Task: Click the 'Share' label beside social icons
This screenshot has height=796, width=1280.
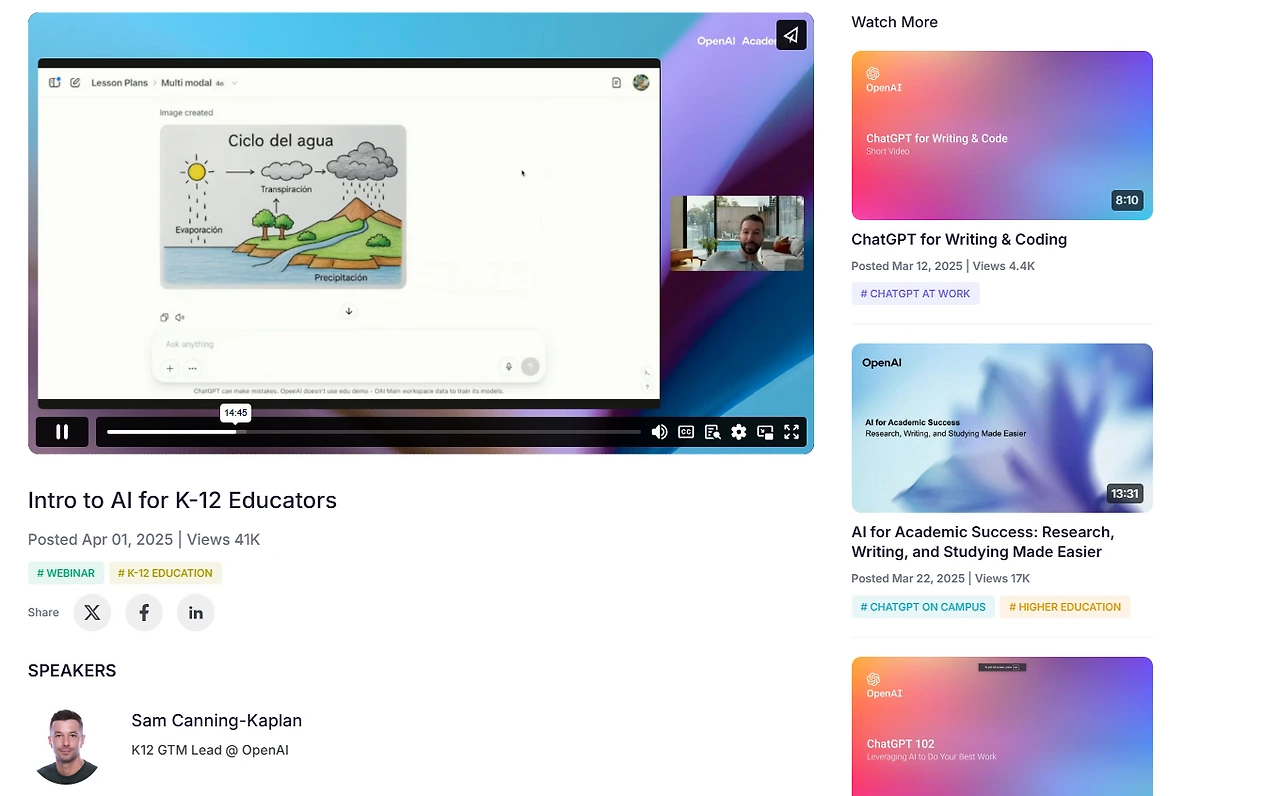Action: coord(43,612)
